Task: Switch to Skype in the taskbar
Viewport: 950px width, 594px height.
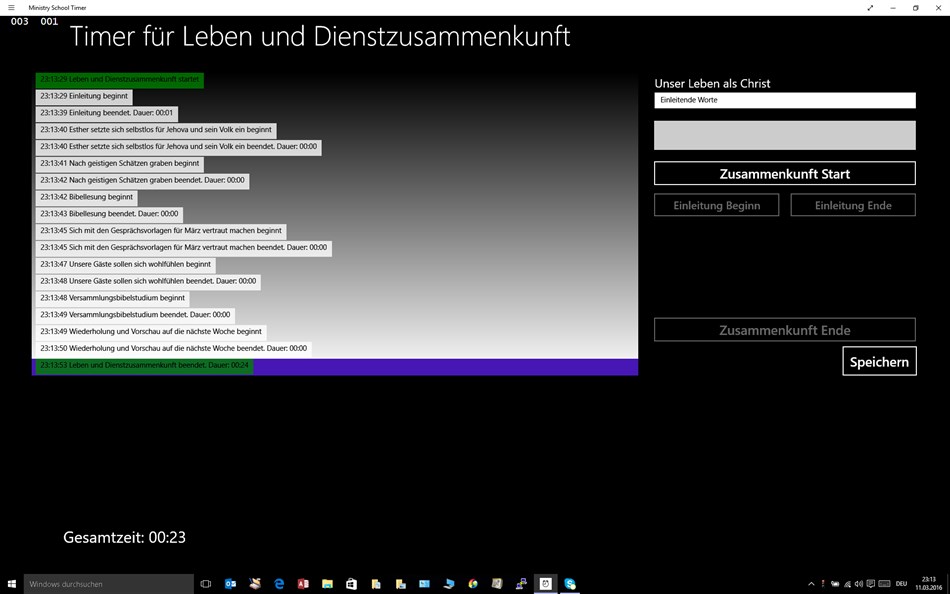Action: (x=570, y=584)
